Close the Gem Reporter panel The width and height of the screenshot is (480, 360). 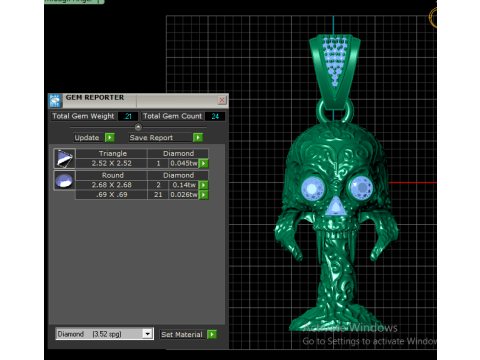click(x=222, y=100)
